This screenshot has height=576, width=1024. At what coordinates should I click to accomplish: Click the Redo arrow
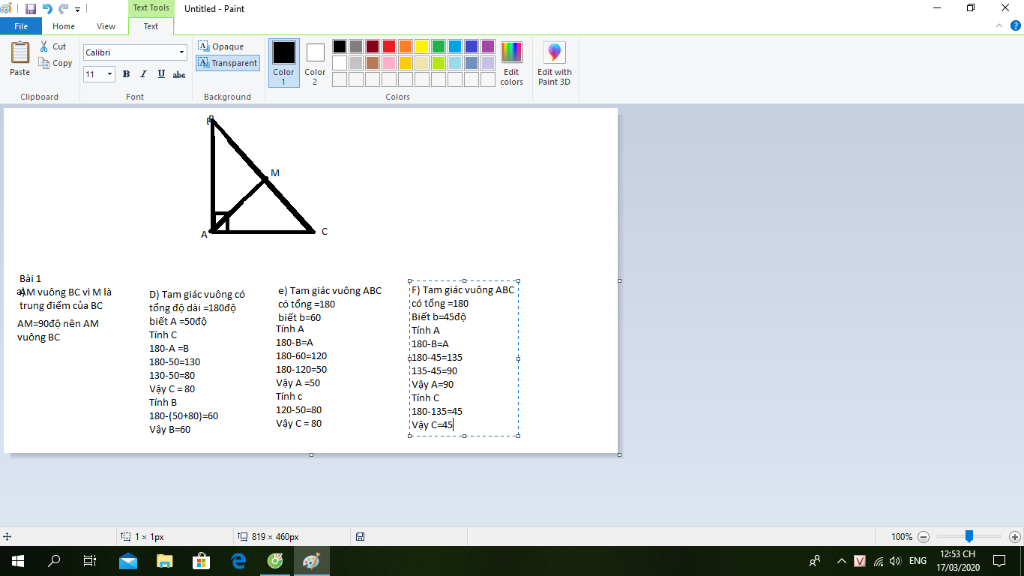tap(63, 8)
